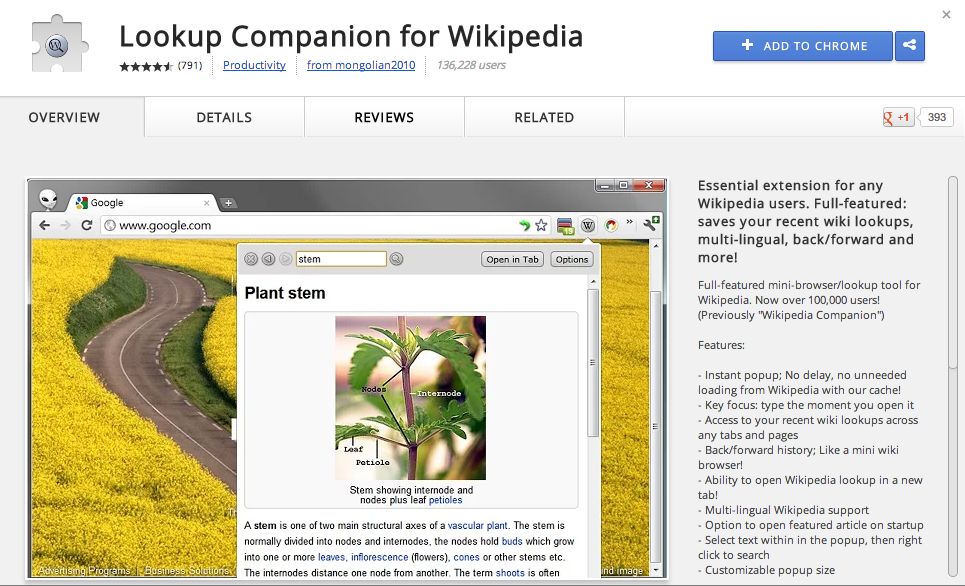965x586 pixels.
Task: Click the popup's back history arrow icon
Action: (x=268, y=259)
